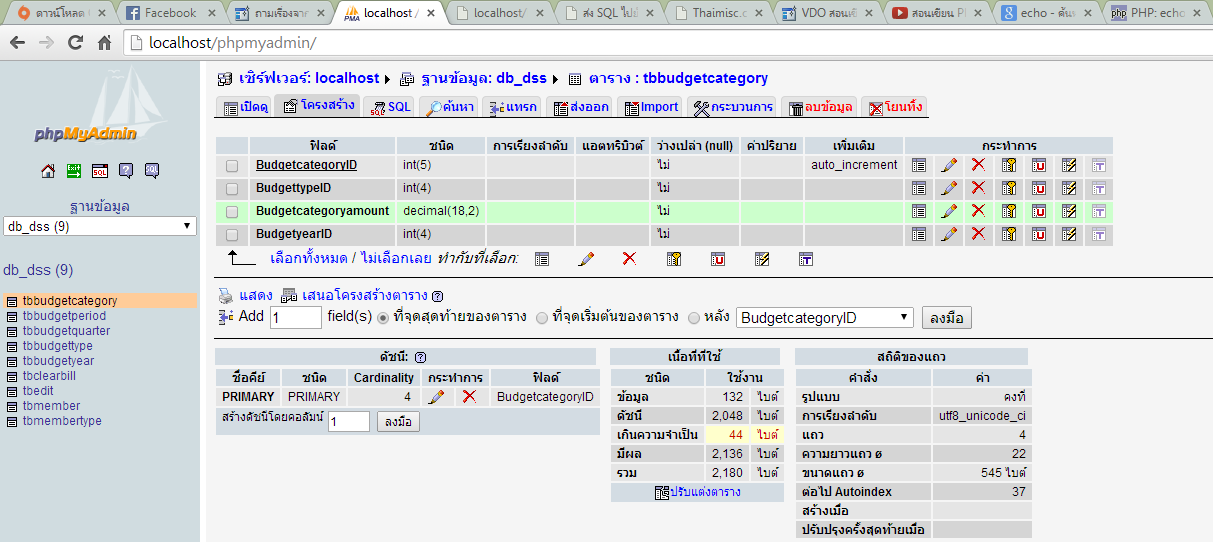Check the BudgetyearID row checkbox
The width and height of the screenshot is (1213, 542).
pos(232,235)
